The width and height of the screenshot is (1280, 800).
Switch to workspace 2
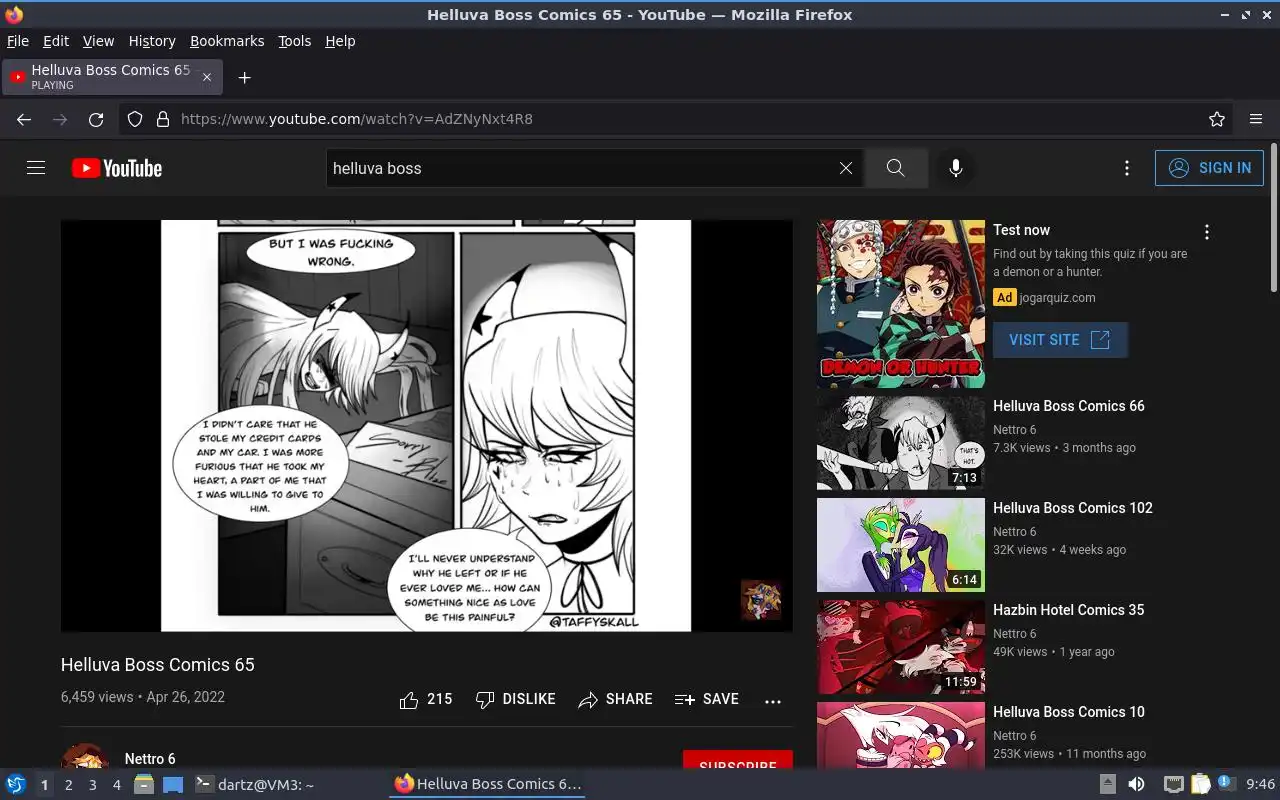(68, 785)
